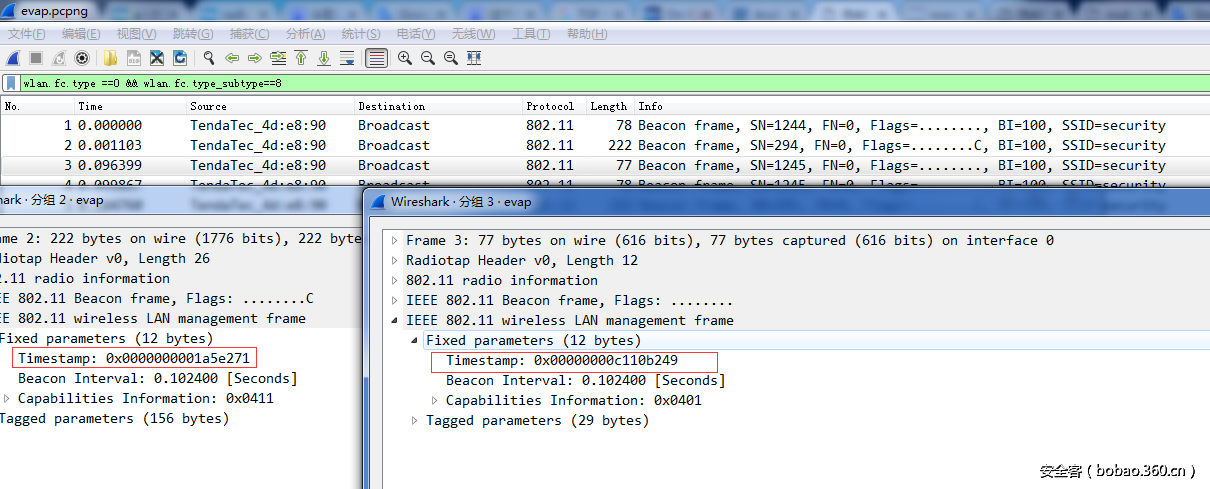This screenshot has width=1210, height=489.
Task: Click the display filter input field
Action: [x=600, y=84]
